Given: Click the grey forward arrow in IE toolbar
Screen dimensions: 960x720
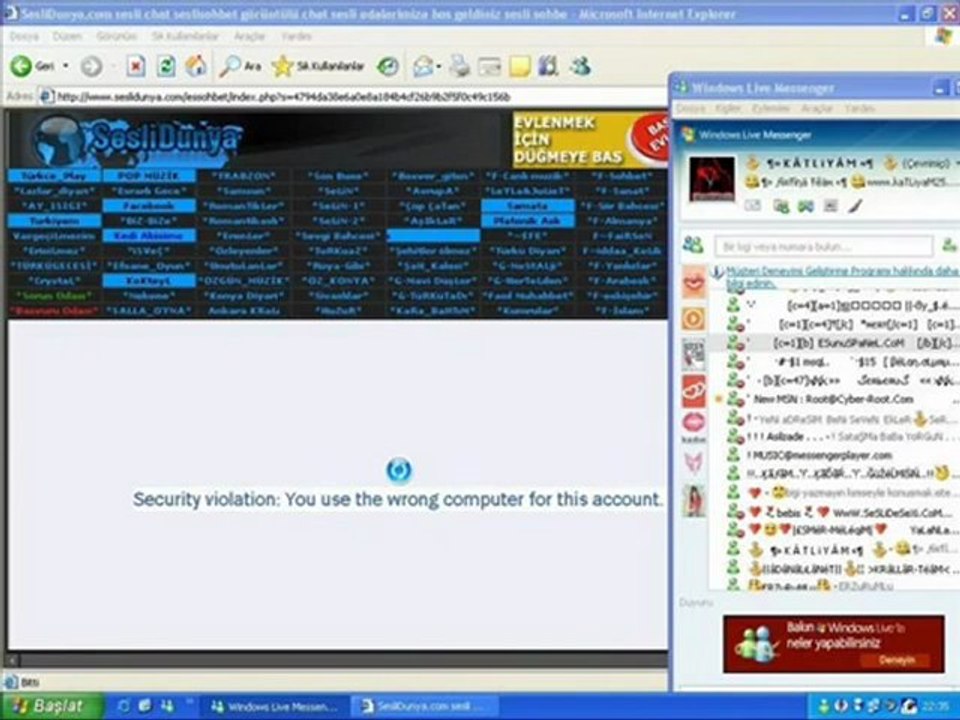Looking at the screenshot, I should coord(91,66).
